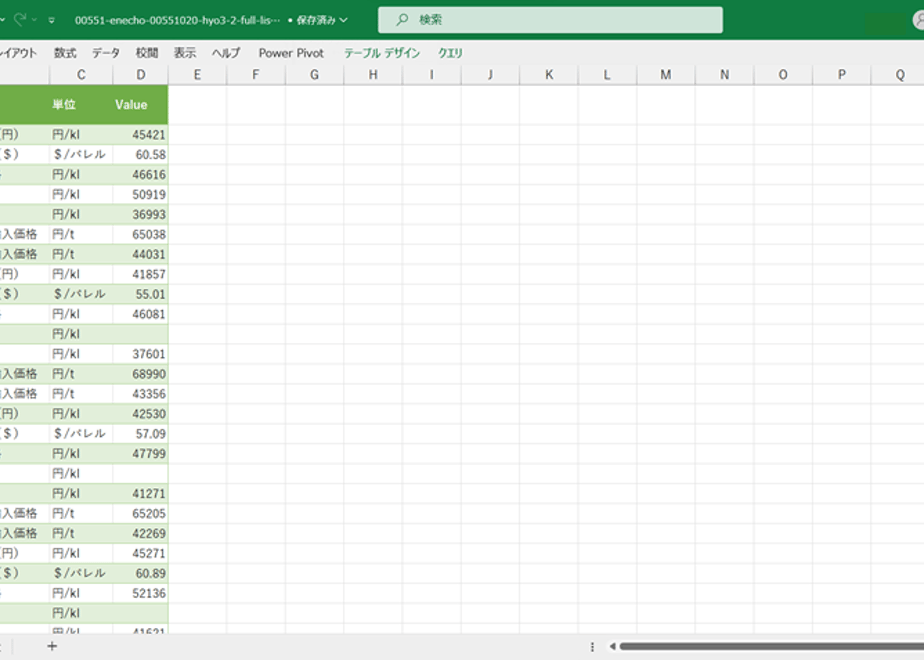Open the 数式 ribbon tab
This screenshot has height=660, width=924.
point(65,53)
